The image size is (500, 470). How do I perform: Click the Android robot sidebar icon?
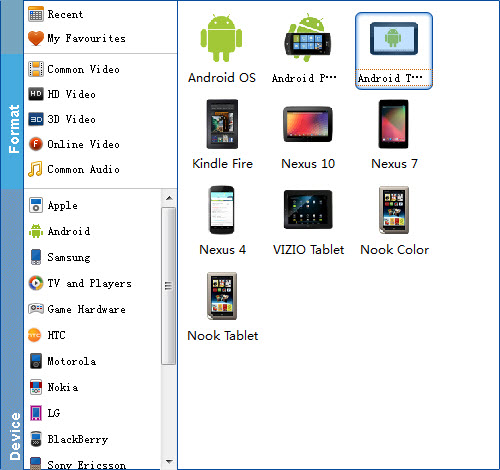36,231
